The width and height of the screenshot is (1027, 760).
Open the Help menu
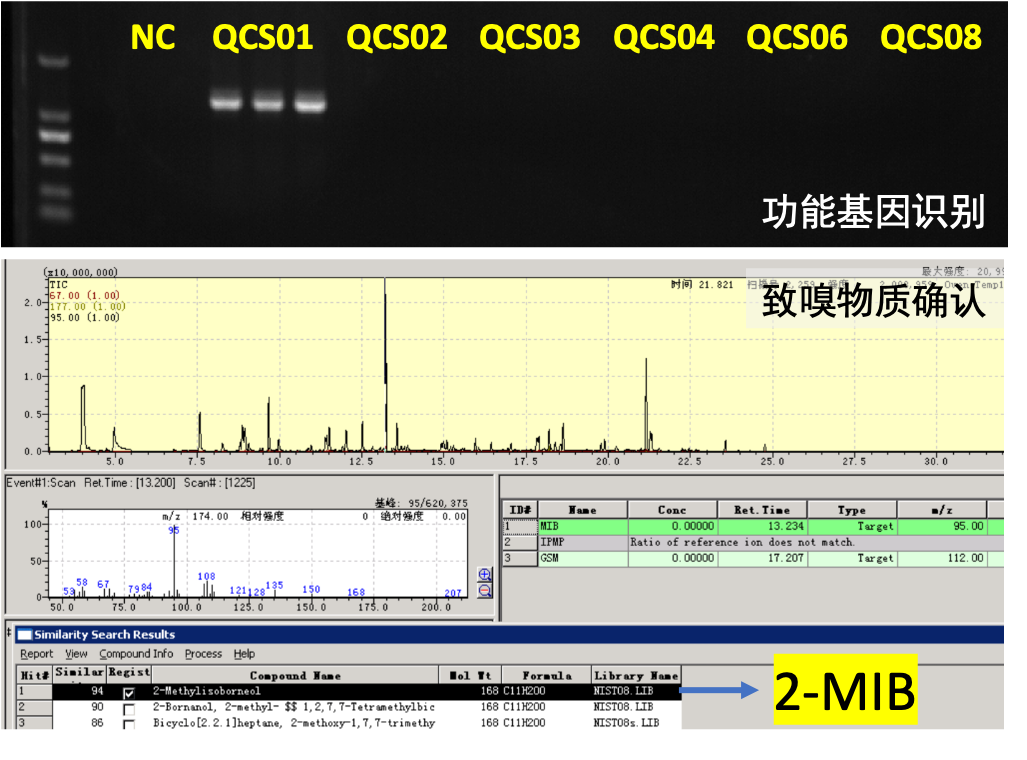click(x=244, y=654)
